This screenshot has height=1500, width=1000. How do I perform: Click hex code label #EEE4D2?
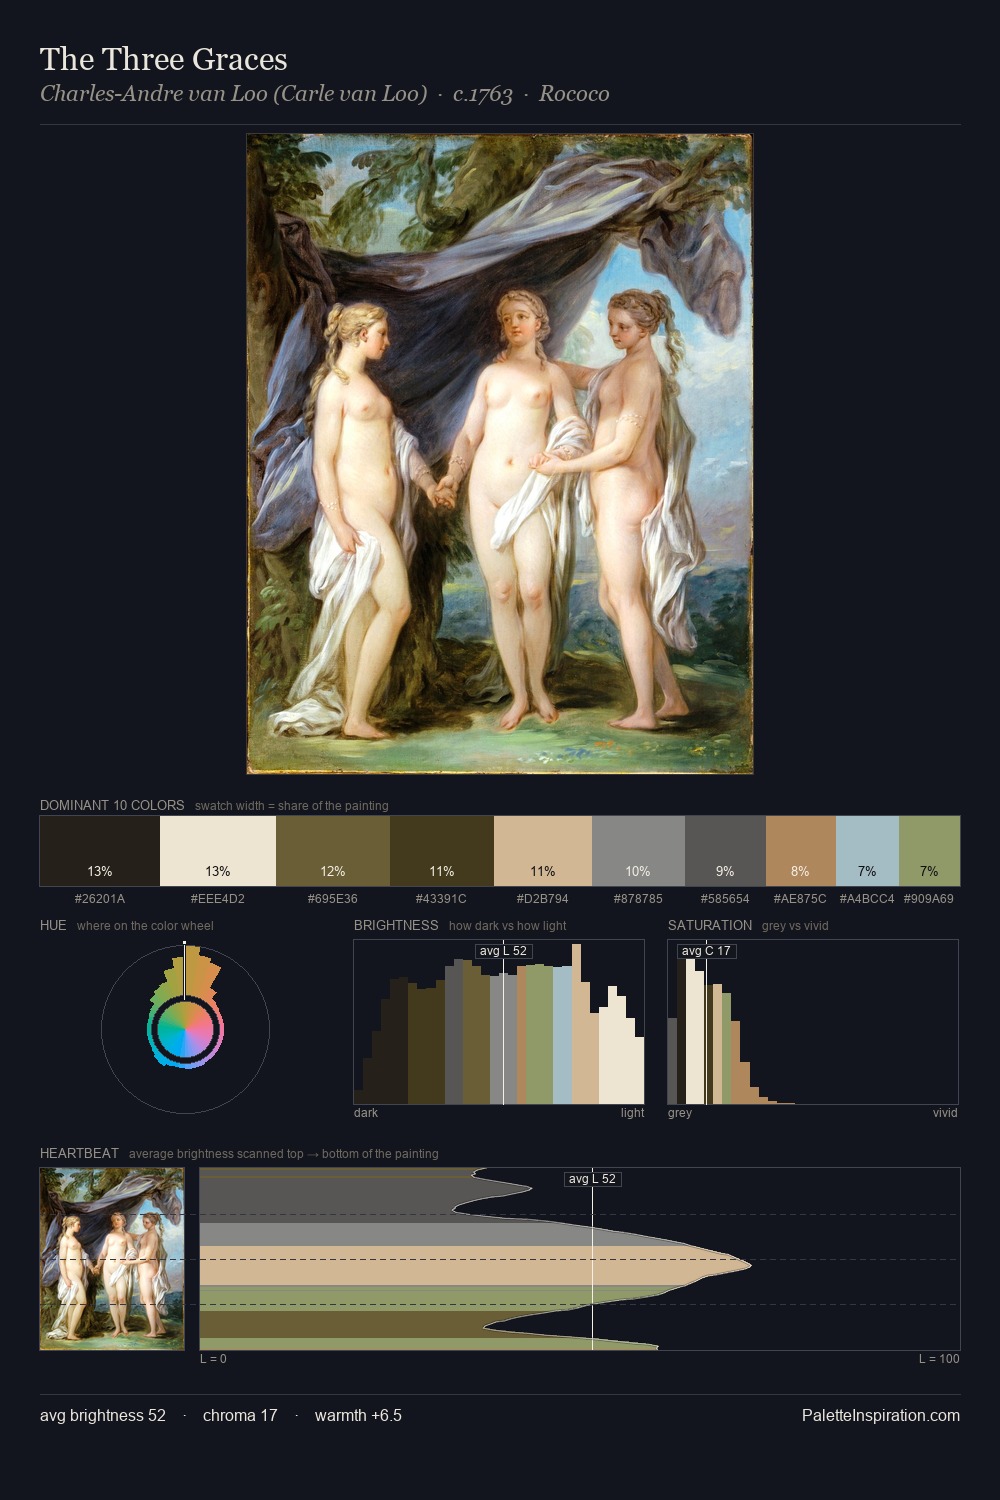218,898
